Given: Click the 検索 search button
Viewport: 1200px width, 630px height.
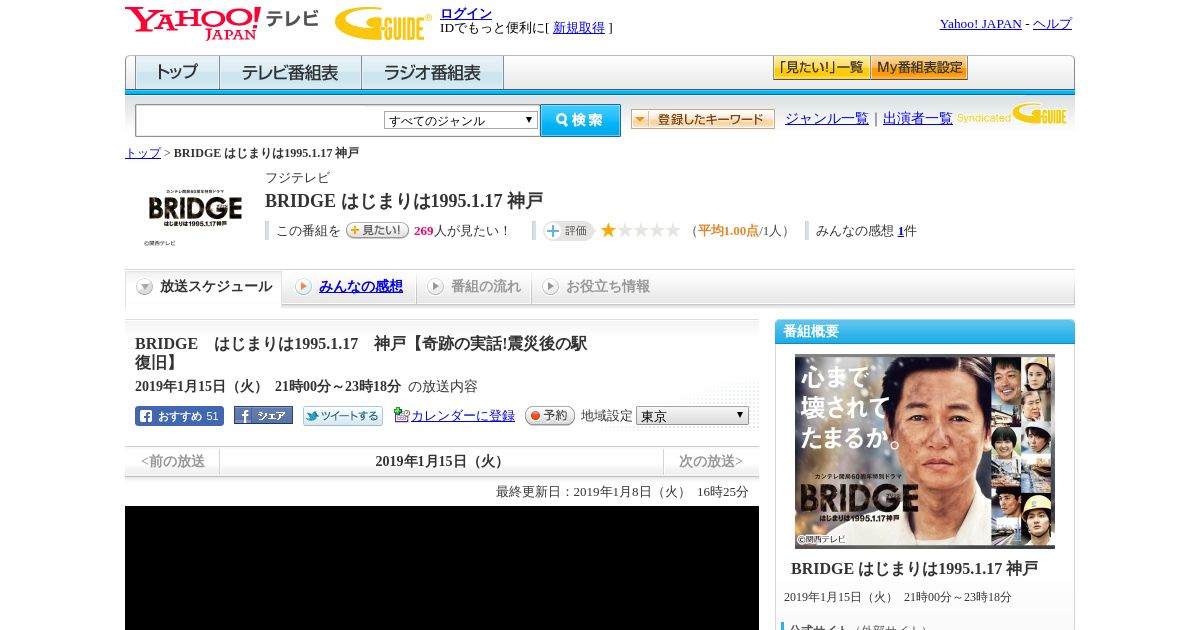Looking at the screenshot, I should point(580,120).
